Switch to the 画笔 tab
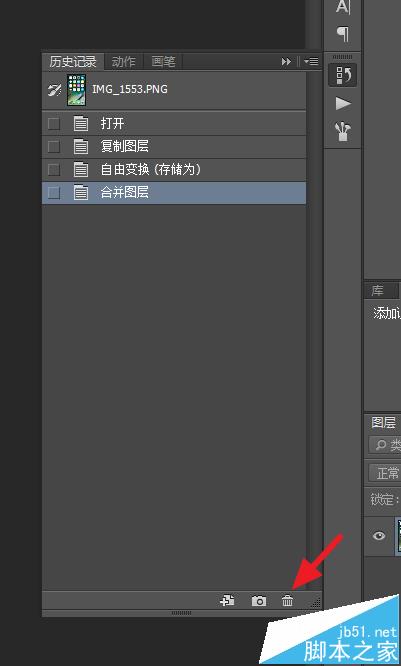The width and height of the screenshot is (401, 666). pyautogui.click(x=163, y=62)
